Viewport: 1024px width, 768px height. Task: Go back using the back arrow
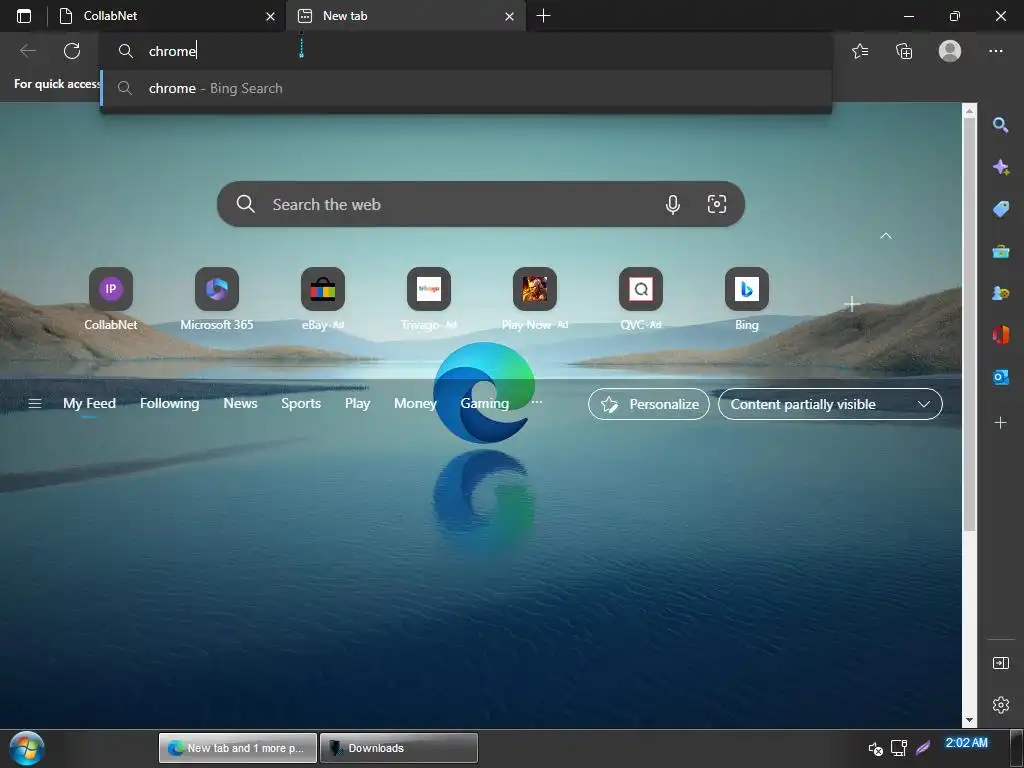pyautogui.click(x=27, y=51)
